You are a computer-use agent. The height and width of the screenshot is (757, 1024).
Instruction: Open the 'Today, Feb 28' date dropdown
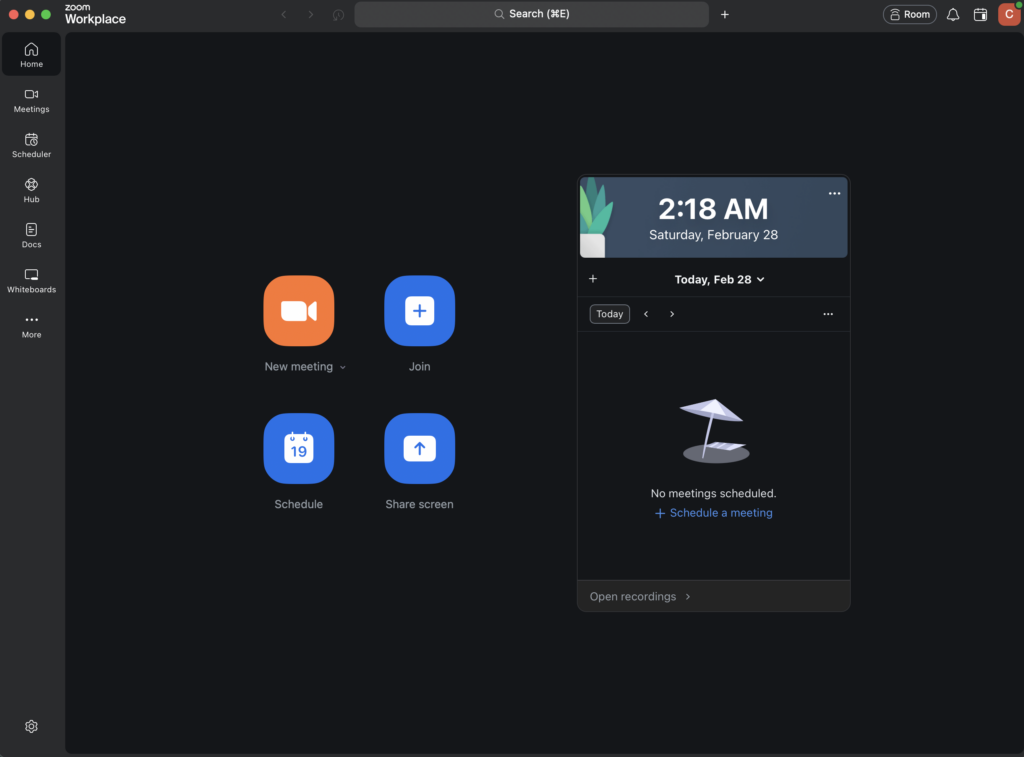720,279
